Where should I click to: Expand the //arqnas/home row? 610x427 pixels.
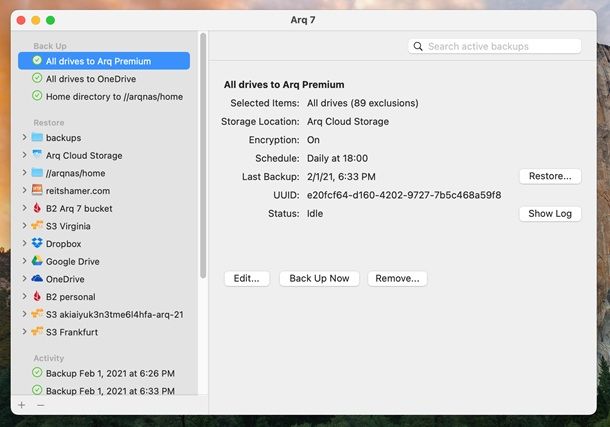pos(24,173)
